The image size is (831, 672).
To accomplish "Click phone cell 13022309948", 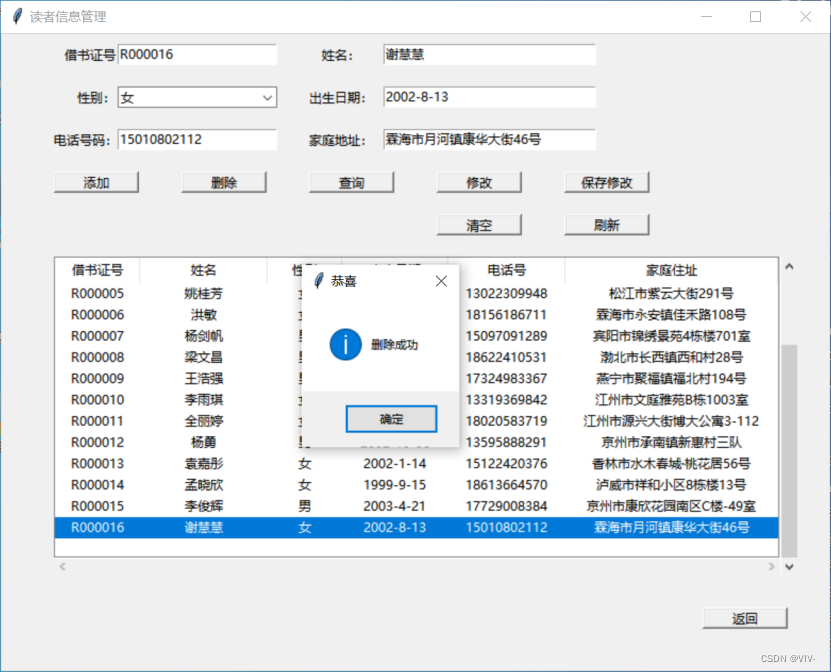I will (x=507, y=293).
